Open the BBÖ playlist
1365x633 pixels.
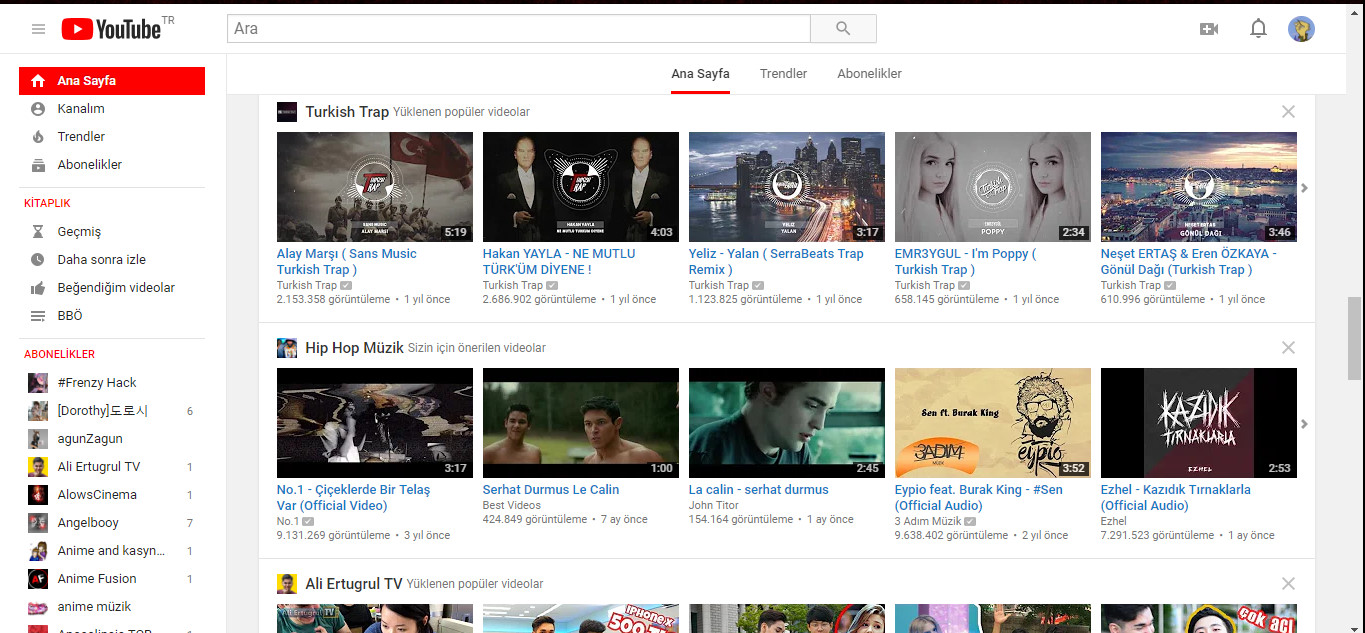click(112, 315)
